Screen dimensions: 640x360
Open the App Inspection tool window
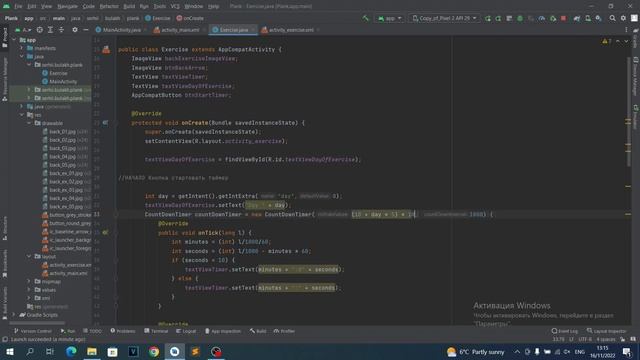tap(223, 331)
